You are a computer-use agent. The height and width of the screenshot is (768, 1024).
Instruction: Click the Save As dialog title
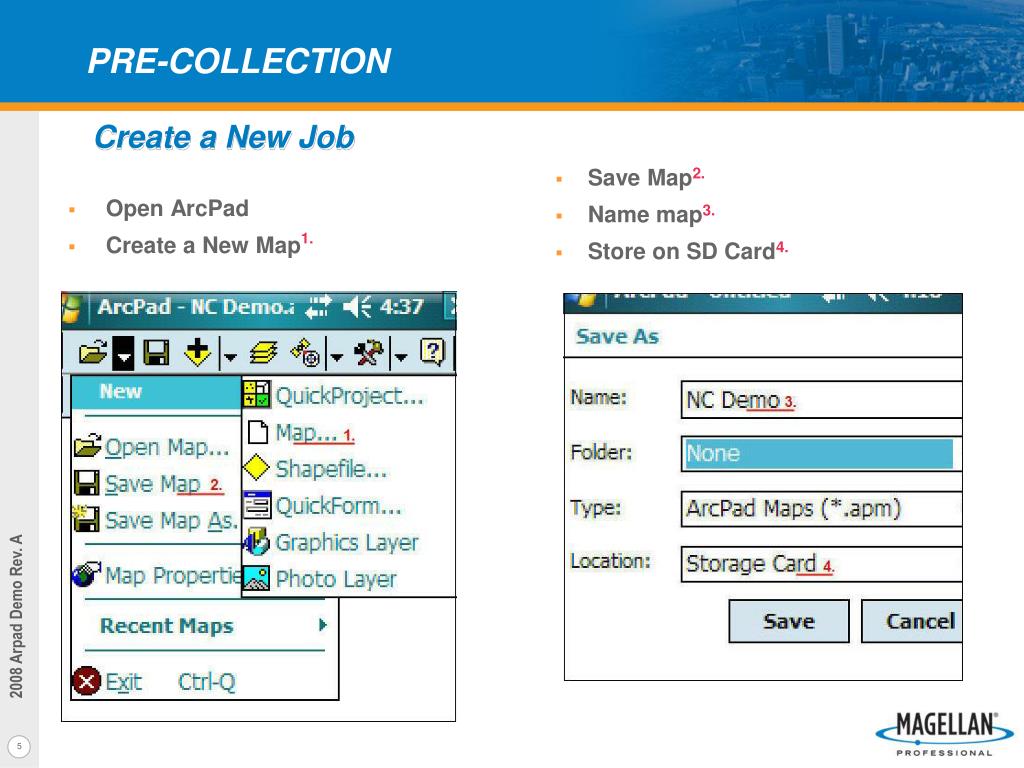617,336
